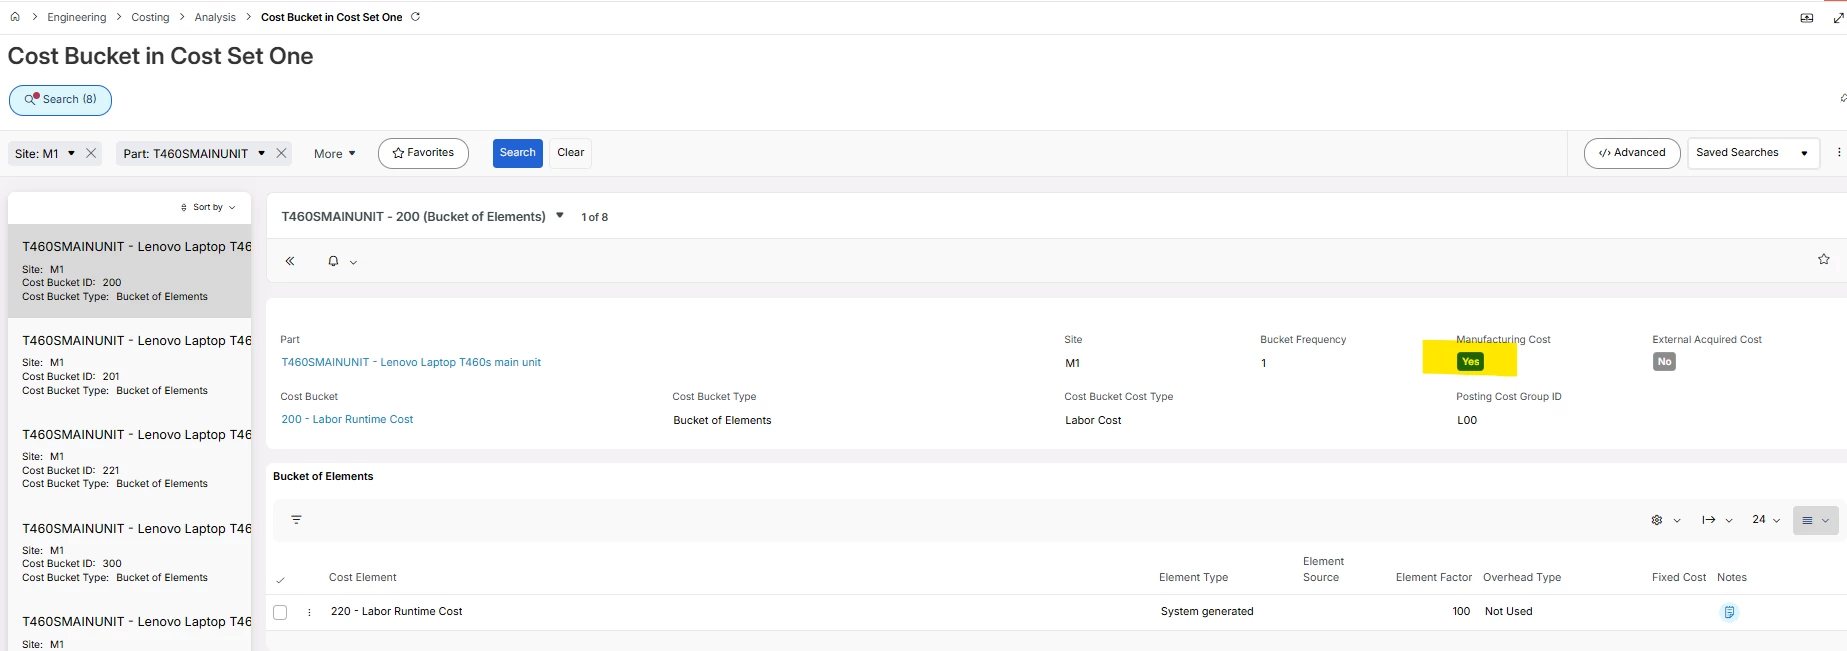
Task: Toggle the Manufacturing Cost Yes badge
Action: click(x=1470, y=362)
